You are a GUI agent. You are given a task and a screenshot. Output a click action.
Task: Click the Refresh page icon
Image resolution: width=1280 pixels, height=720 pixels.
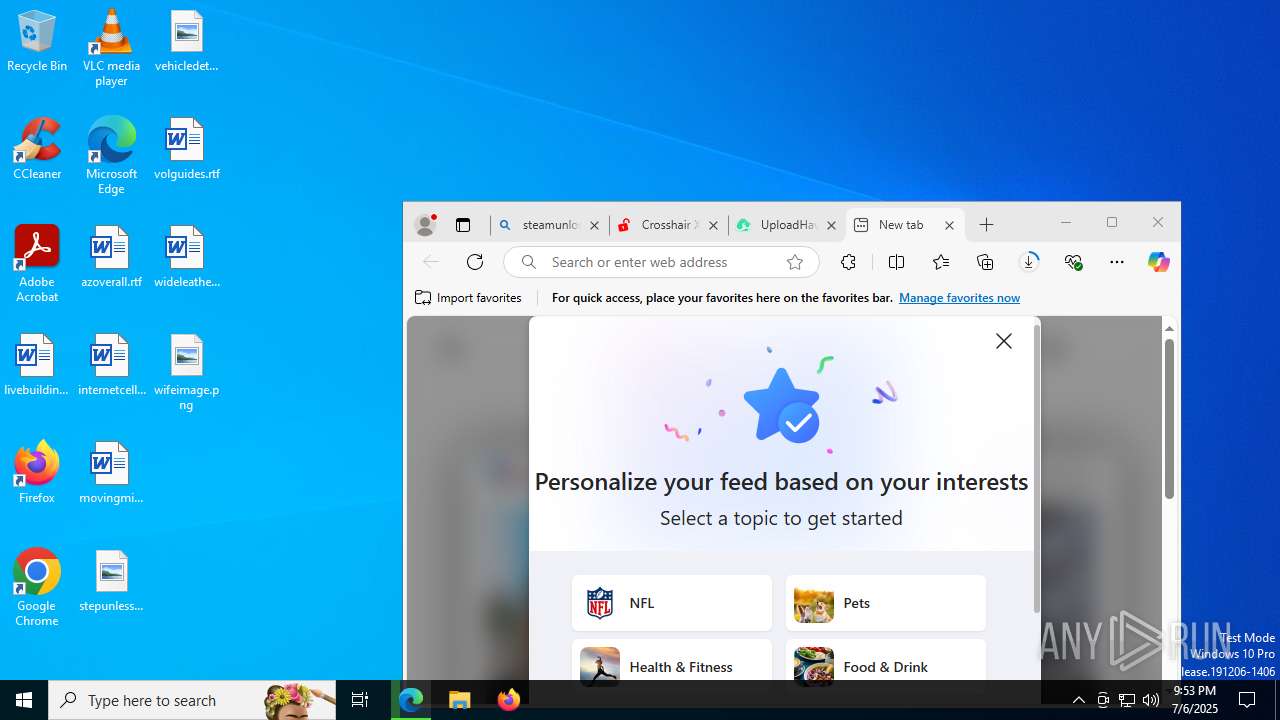click(x=475, y=262)
